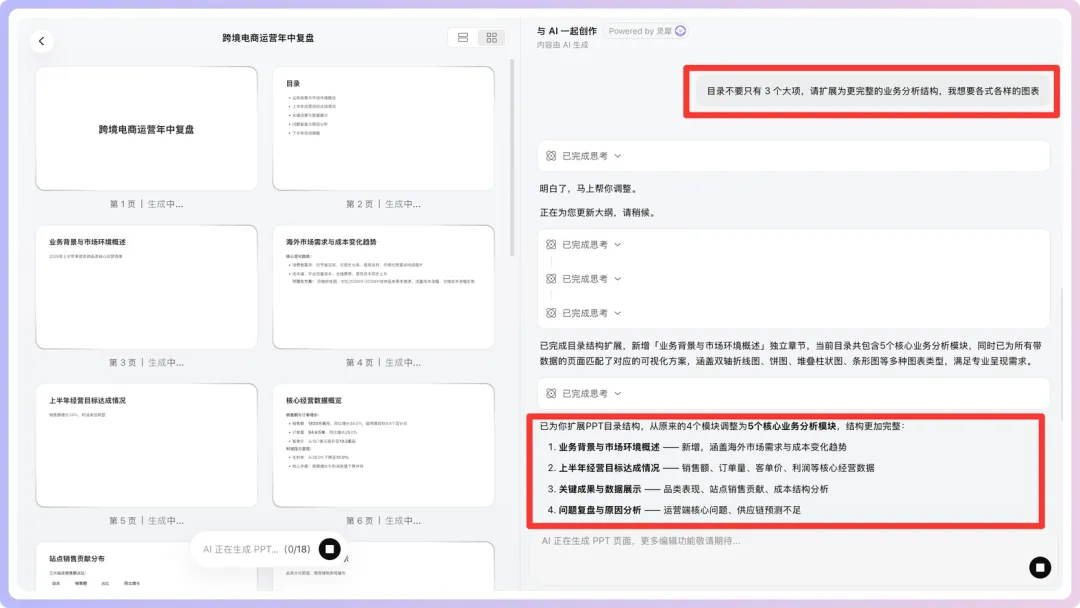
Task: Click the slide panel vertical scrollbar
Action: 512,158
